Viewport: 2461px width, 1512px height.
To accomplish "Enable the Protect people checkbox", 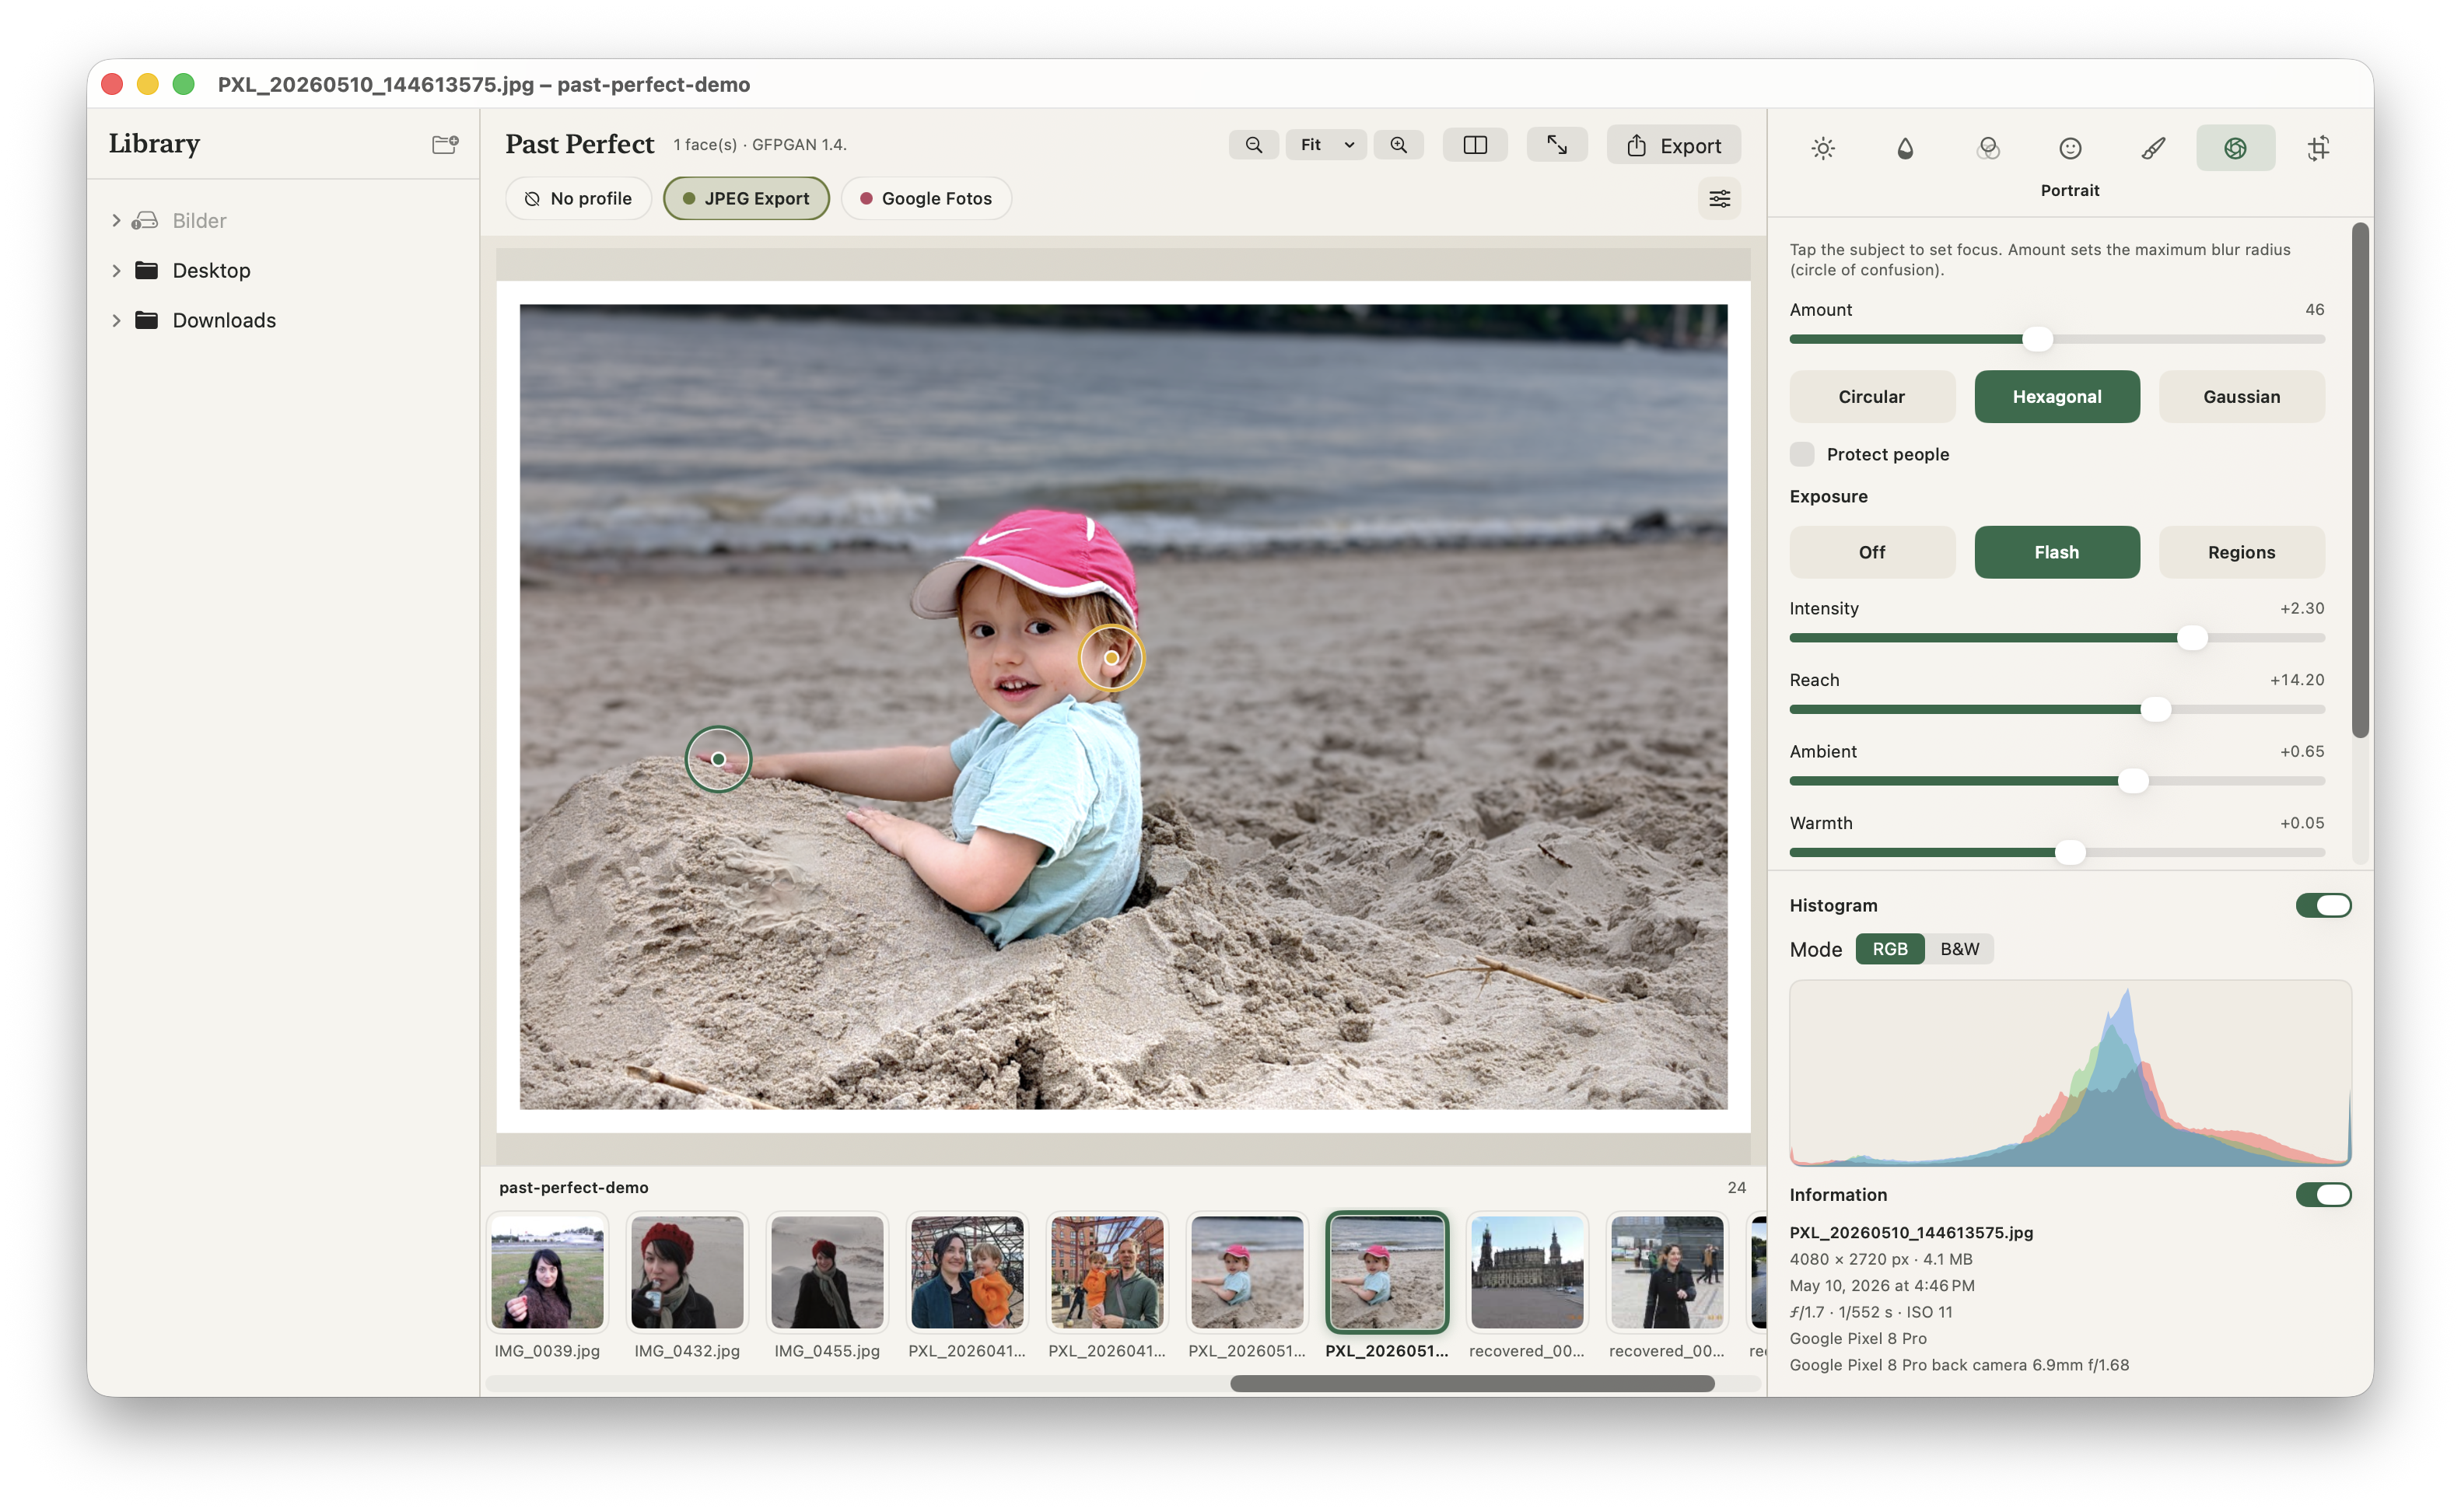I will point(1802,454).
